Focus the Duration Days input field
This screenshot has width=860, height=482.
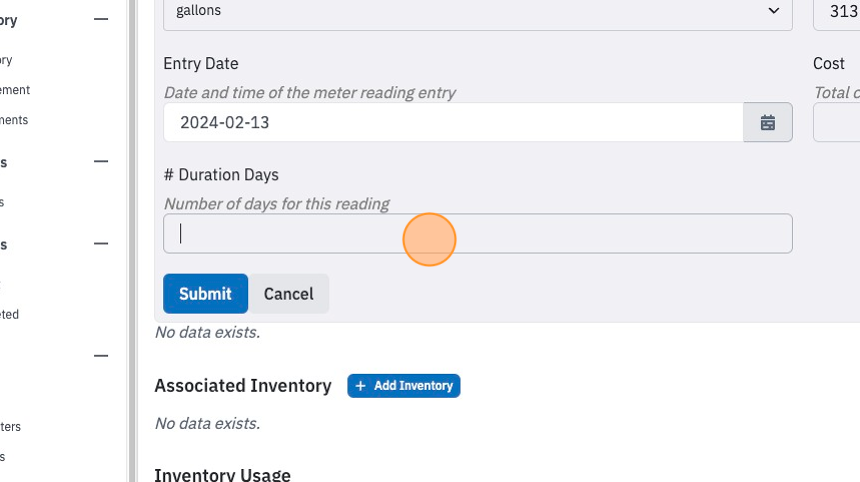[478, 234]
